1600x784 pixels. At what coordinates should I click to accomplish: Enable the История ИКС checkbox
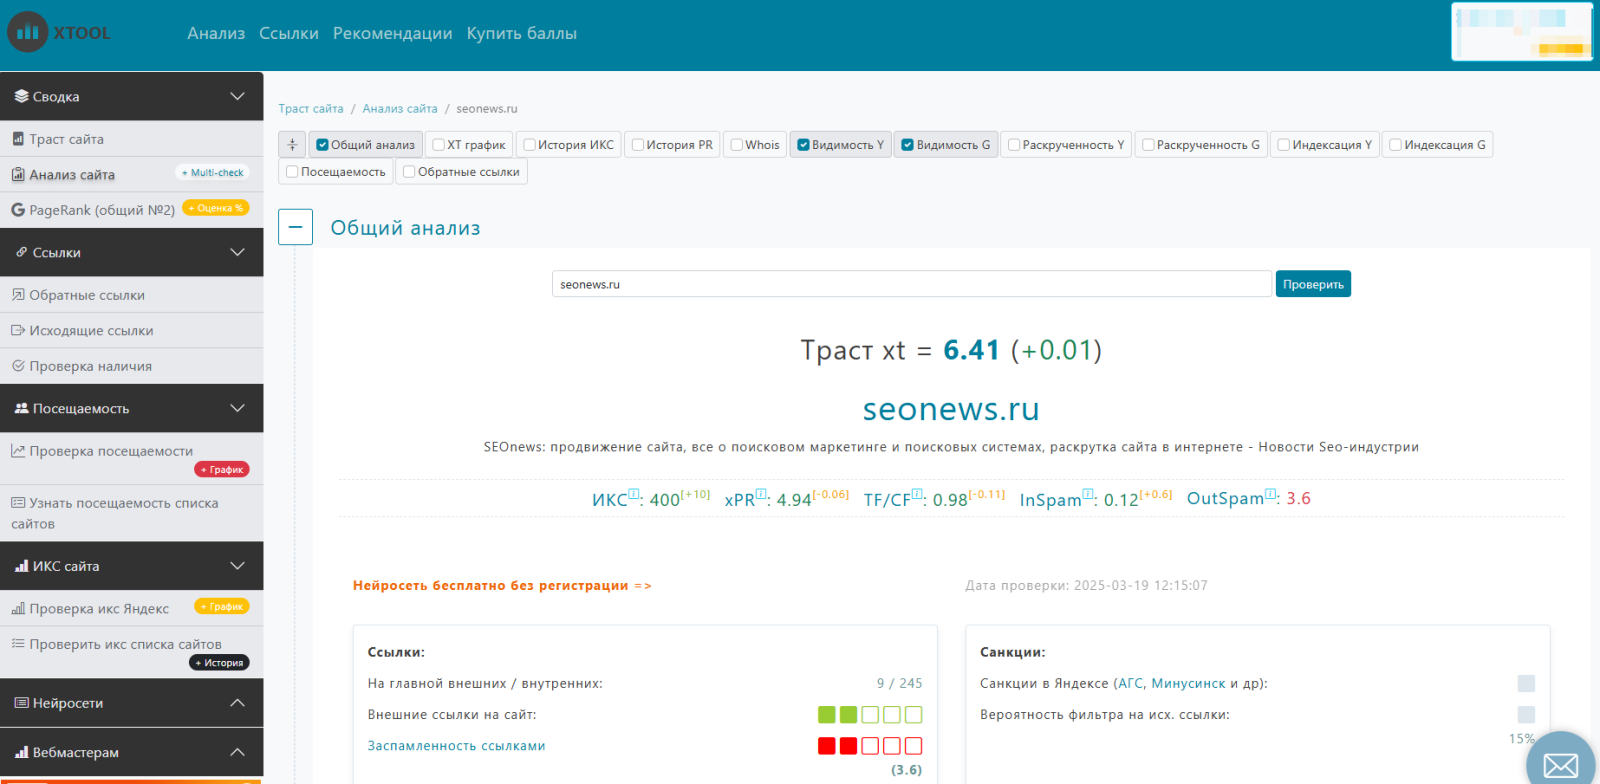click(x=529, y=145)
